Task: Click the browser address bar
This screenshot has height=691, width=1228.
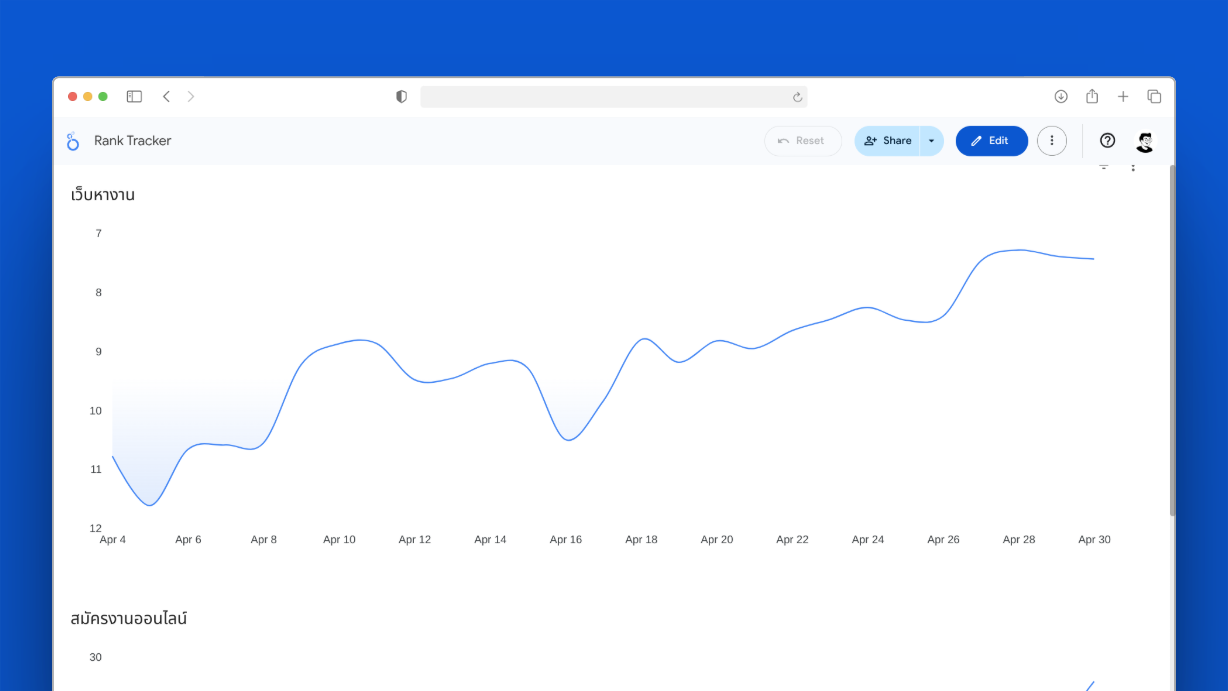Action: (605, 97)
